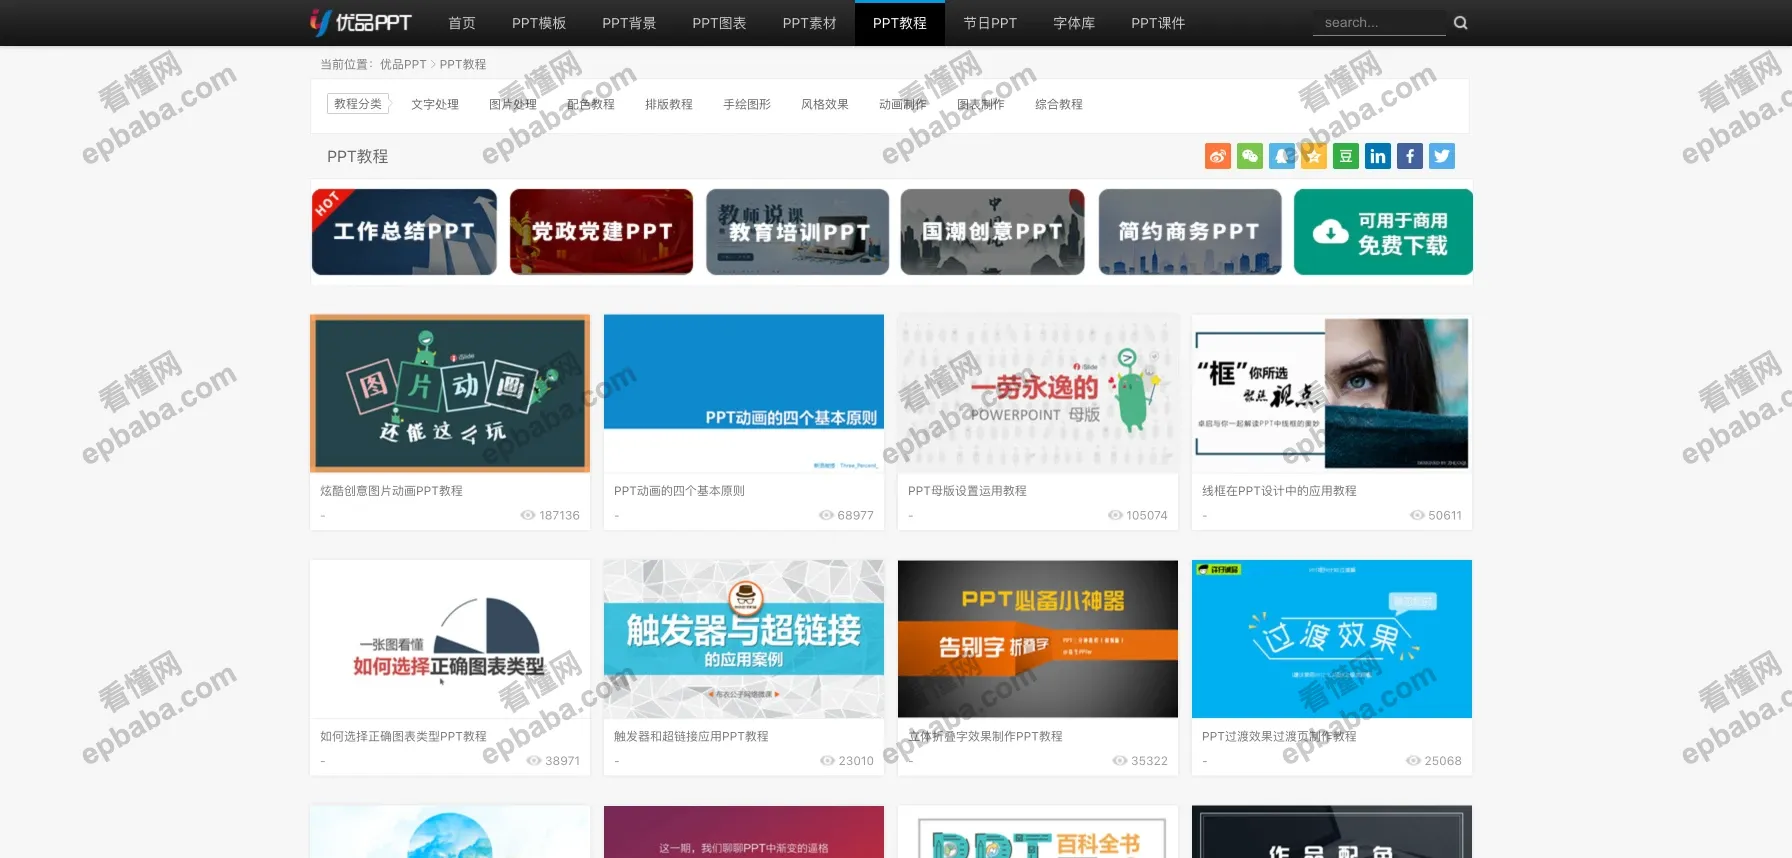Open the 国潮创意PPT banner

[992, 232]
